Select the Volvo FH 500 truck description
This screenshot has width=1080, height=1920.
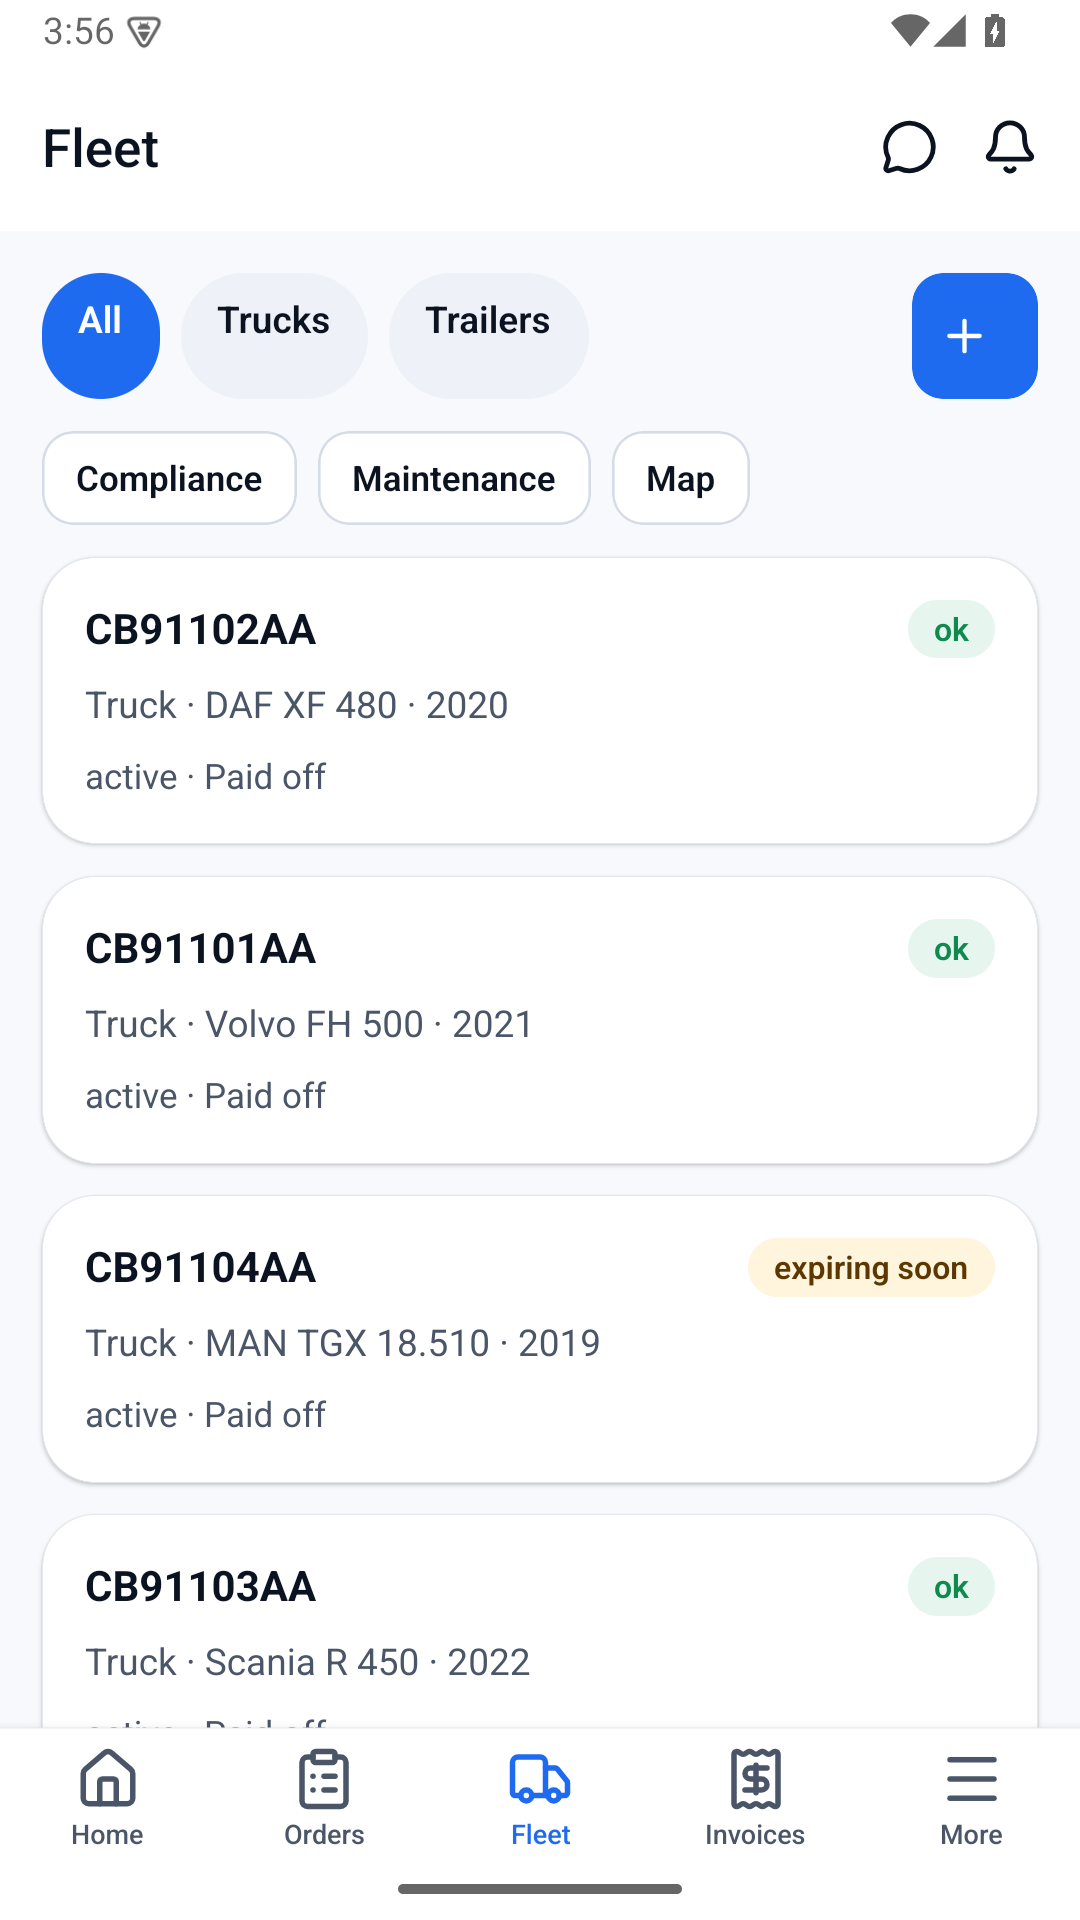[x=310, y=1024]
